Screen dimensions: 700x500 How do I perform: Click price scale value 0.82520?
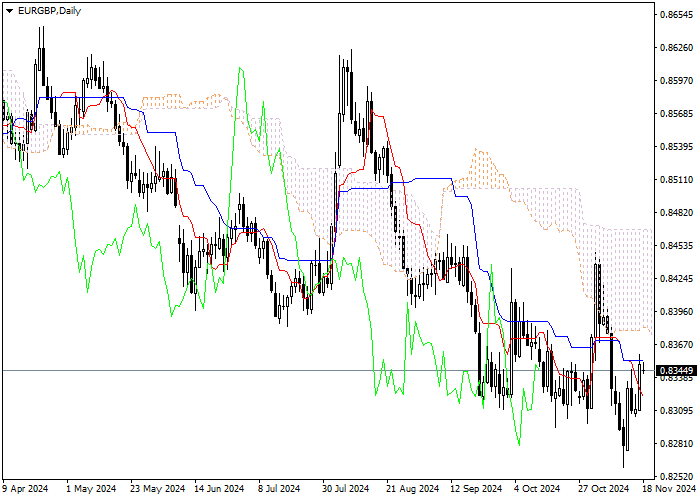click(677, 476)
